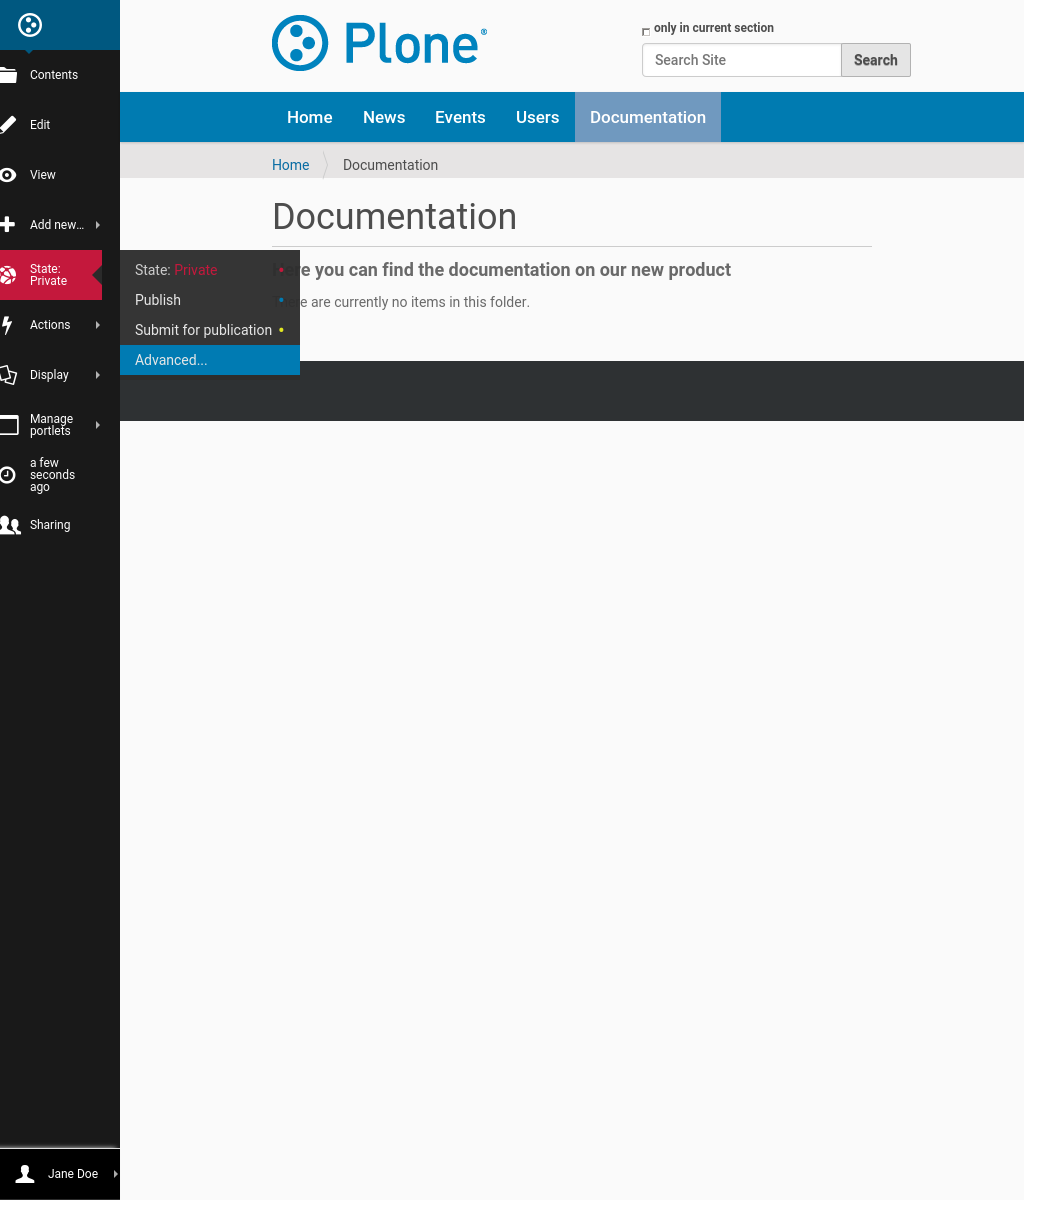Open the Sharing people icon
The image size is (1044, 1220).
[x=10, y=525]
